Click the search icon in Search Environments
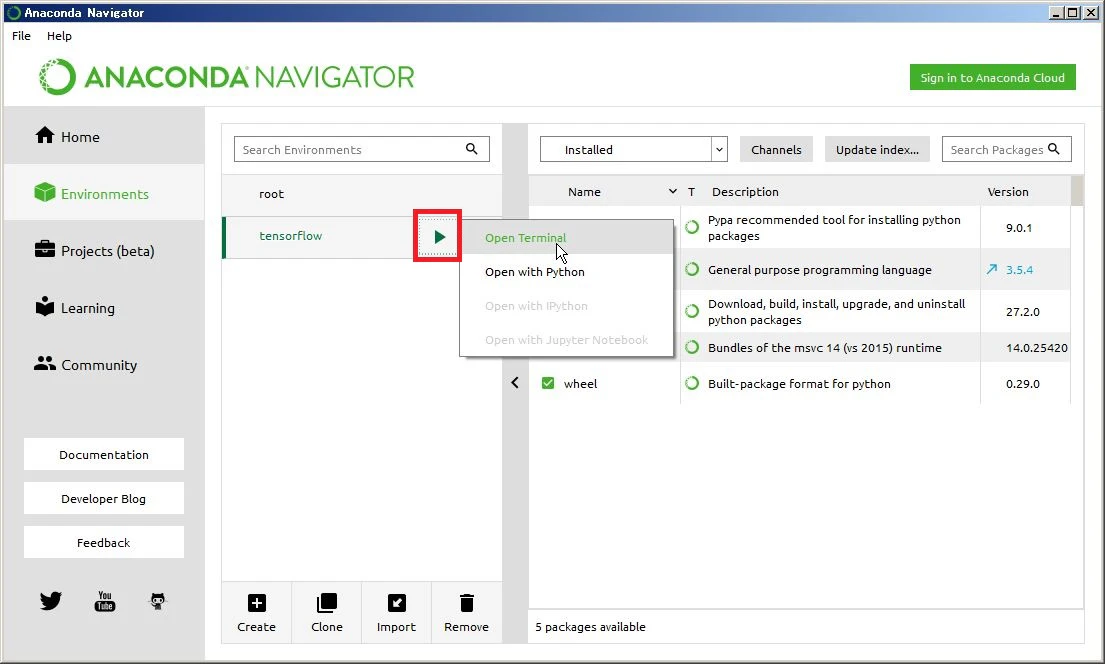Viewport: 1105px width, 664px height. coord(471,149)
